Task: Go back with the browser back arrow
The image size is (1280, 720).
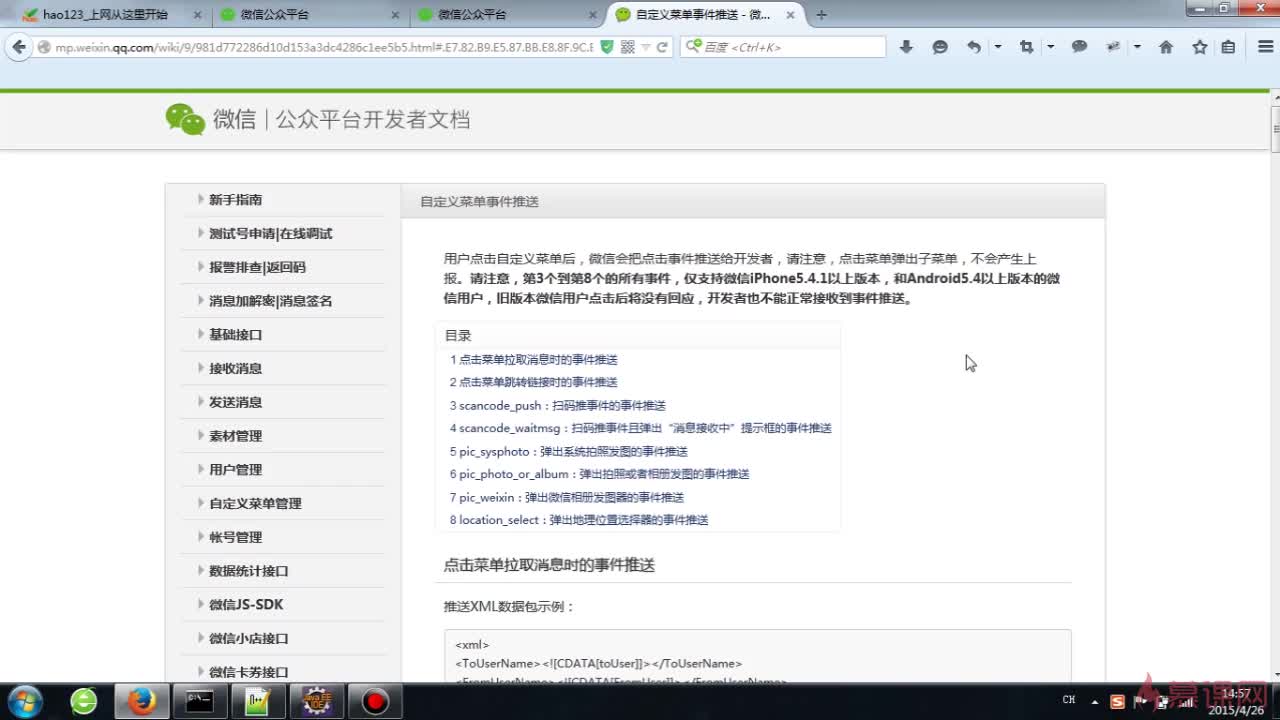Action: click(x=19, y=47)
